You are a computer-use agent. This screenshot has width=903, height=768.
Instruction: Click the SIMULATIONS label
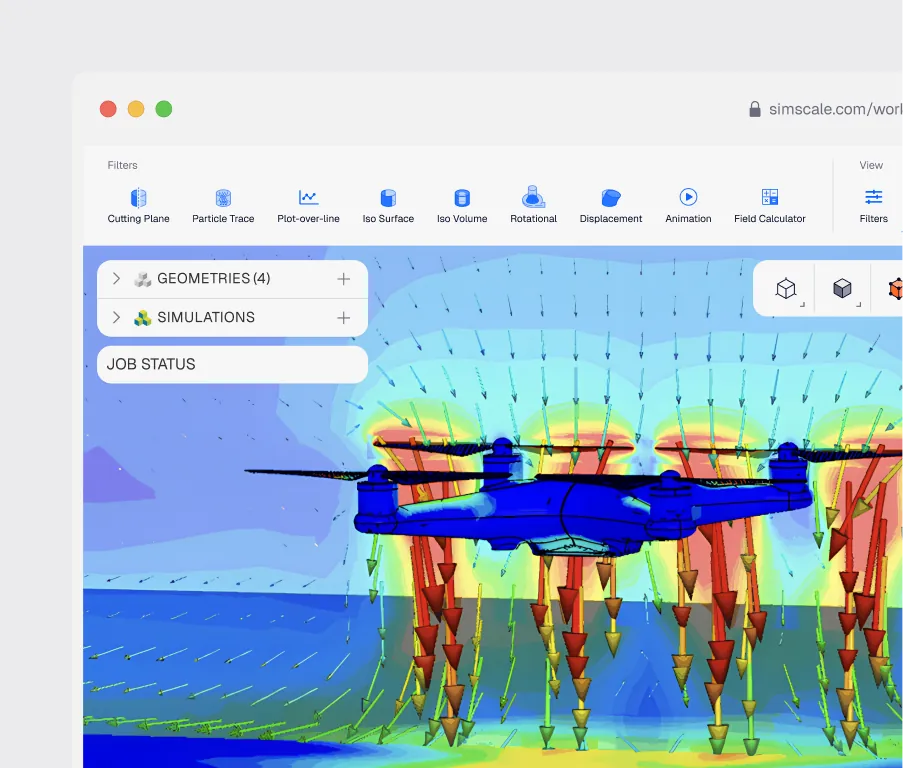[206, 317]
